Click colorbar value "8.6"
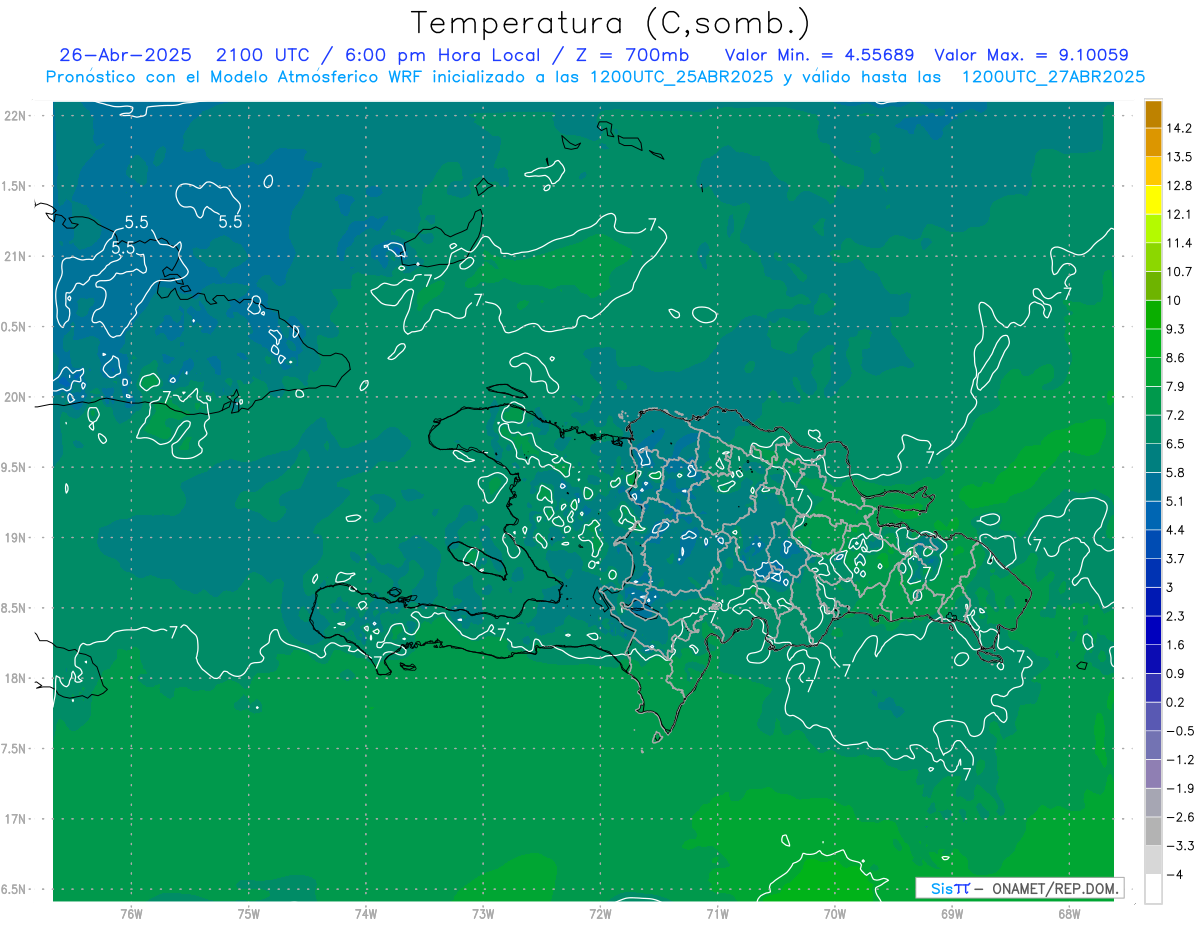Viewport: 1200px width, 927px height. click(x=1176, y=357)
